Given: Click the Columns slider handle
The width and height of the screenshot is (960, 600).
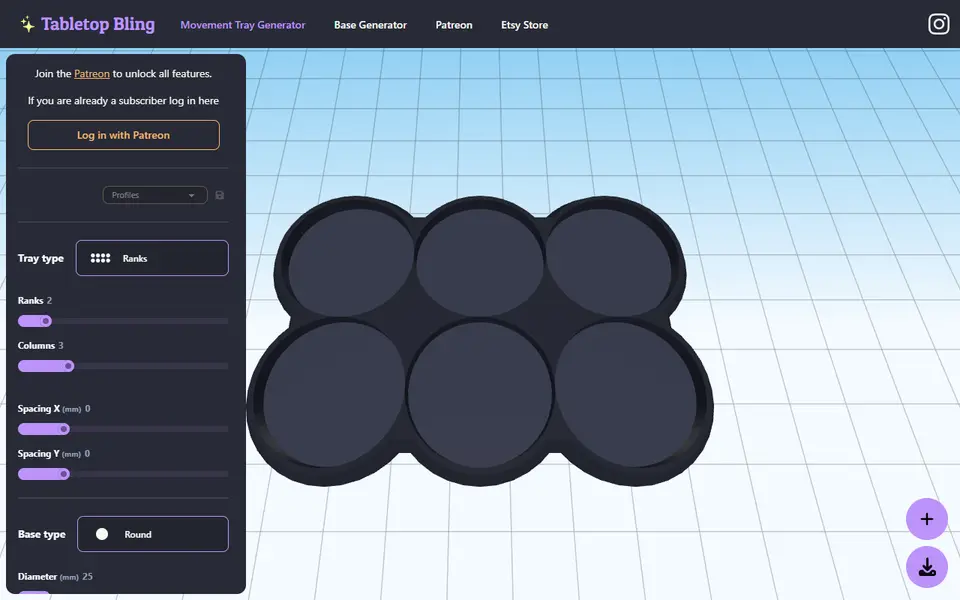Looking at the screenshot, I should [68, 366].
